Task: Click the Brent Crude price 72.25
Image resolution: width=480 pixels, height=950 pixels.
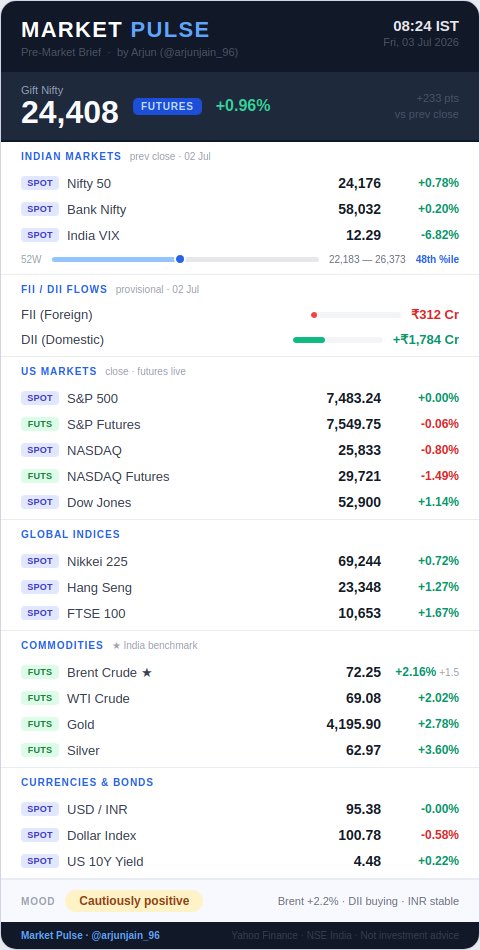Action: click(364, 672)
